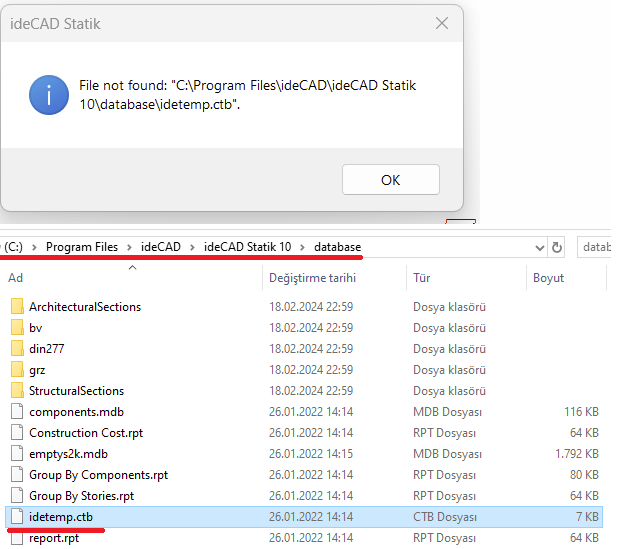This screenshot has width=618, height=549.
Task: Go to the (C:) breadcrumb
Action: 14,249
